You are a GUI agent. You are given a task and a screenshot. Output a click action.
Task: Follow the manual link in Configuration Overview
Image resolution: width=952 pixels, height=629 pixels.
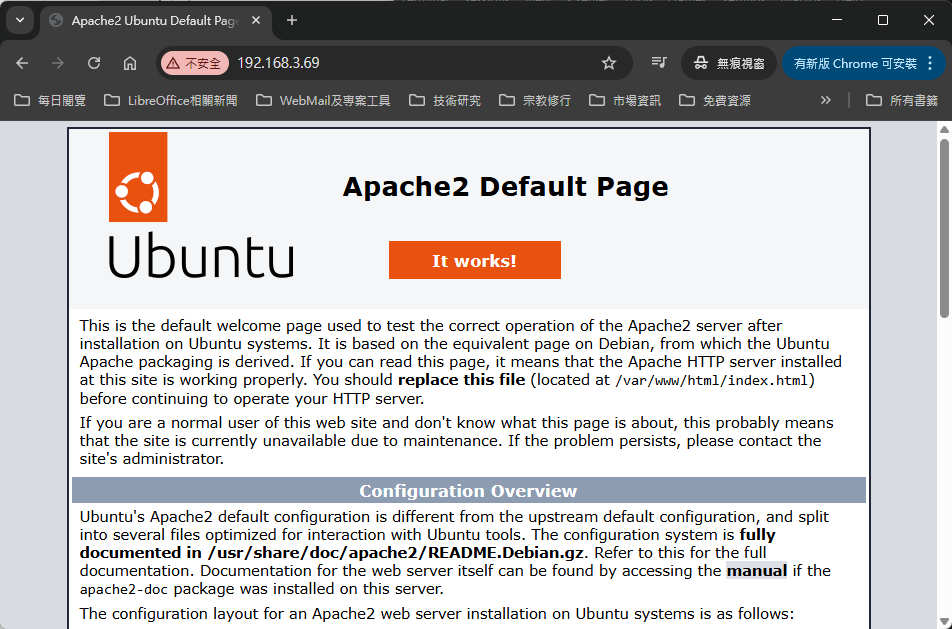pyautogui.click(x=757, y=571)
